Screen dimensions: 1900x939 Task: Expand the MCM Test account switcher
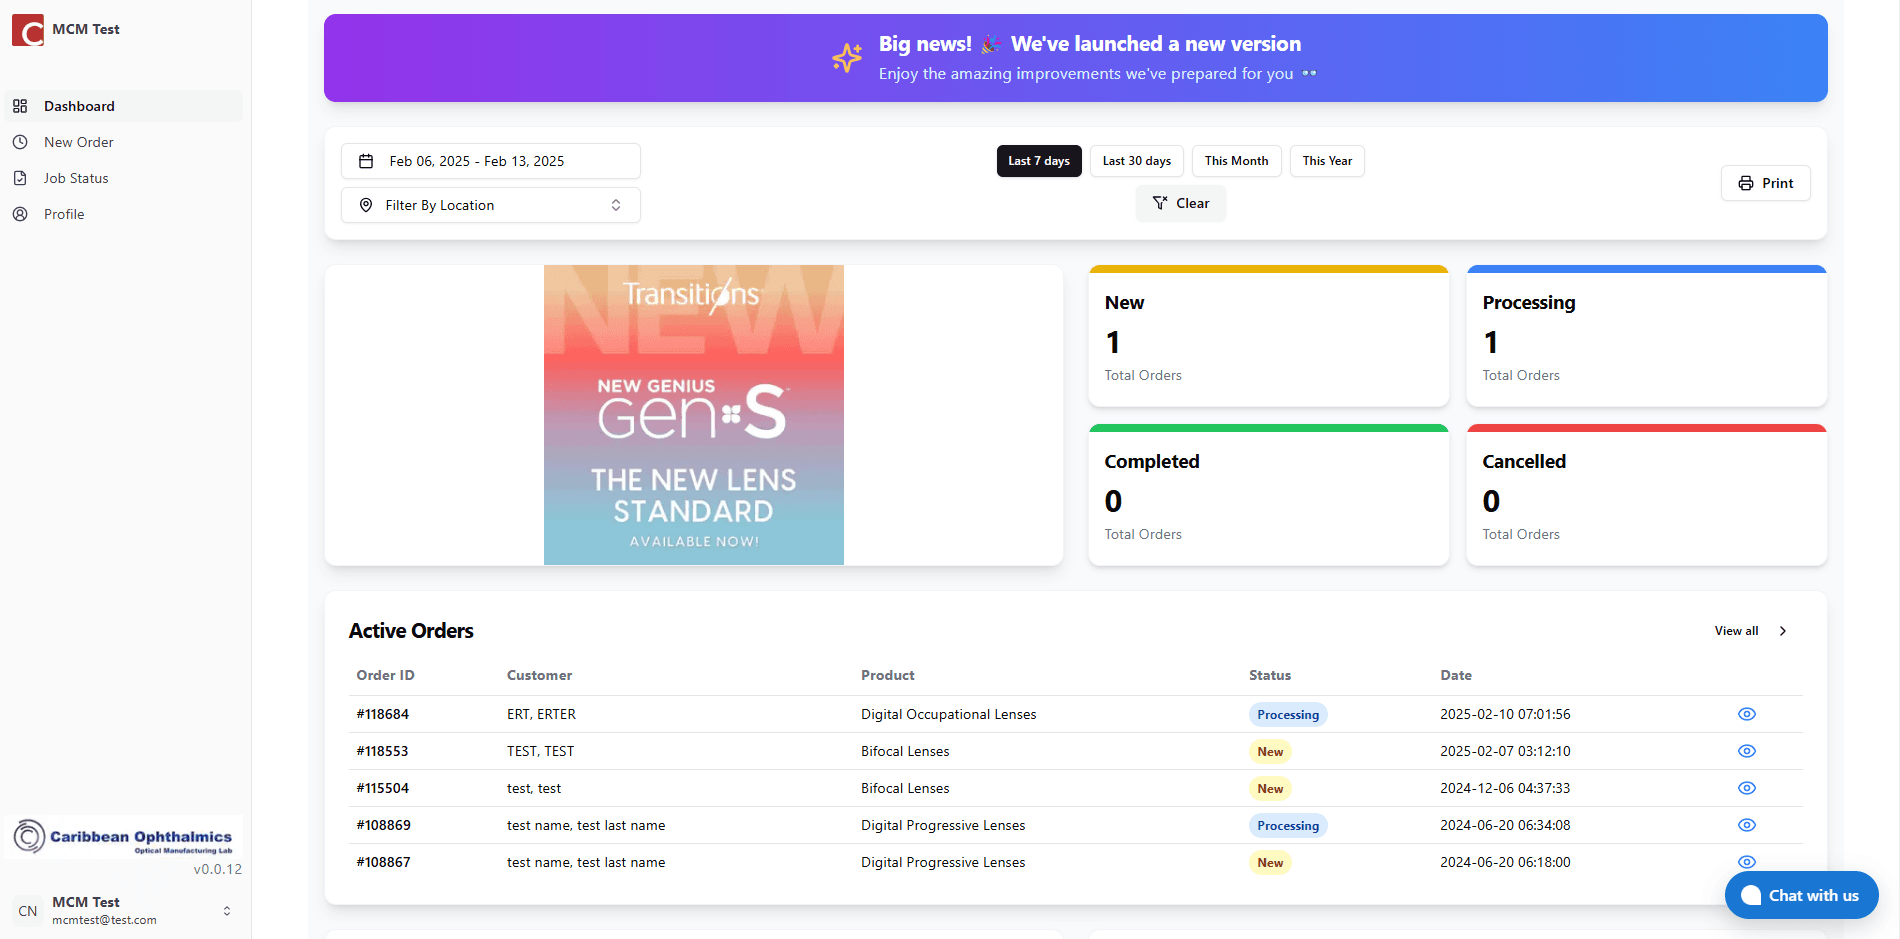[x=227, y=910]
